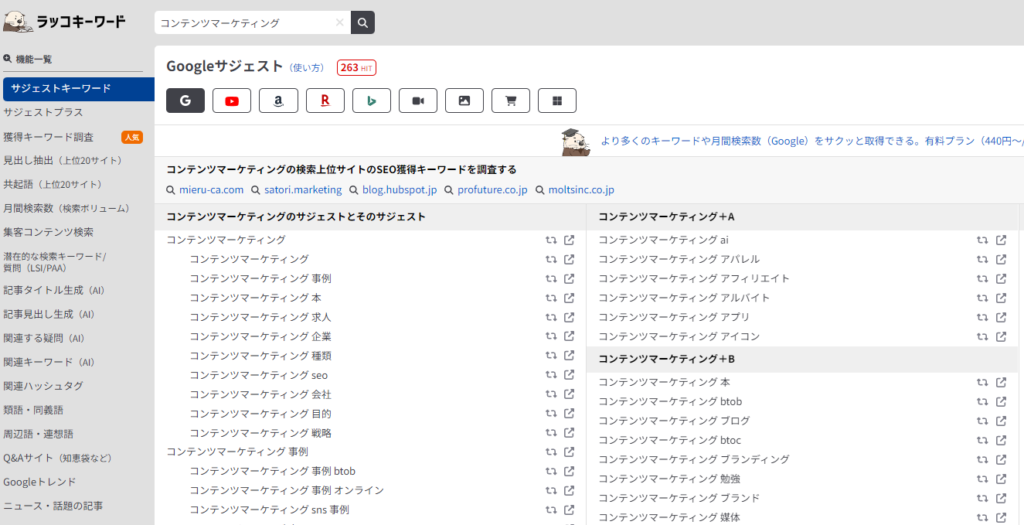This screenshot has width=1024, height=525.
Task: Open moltsinc.co.jp site link
Action: click(582, 190)
